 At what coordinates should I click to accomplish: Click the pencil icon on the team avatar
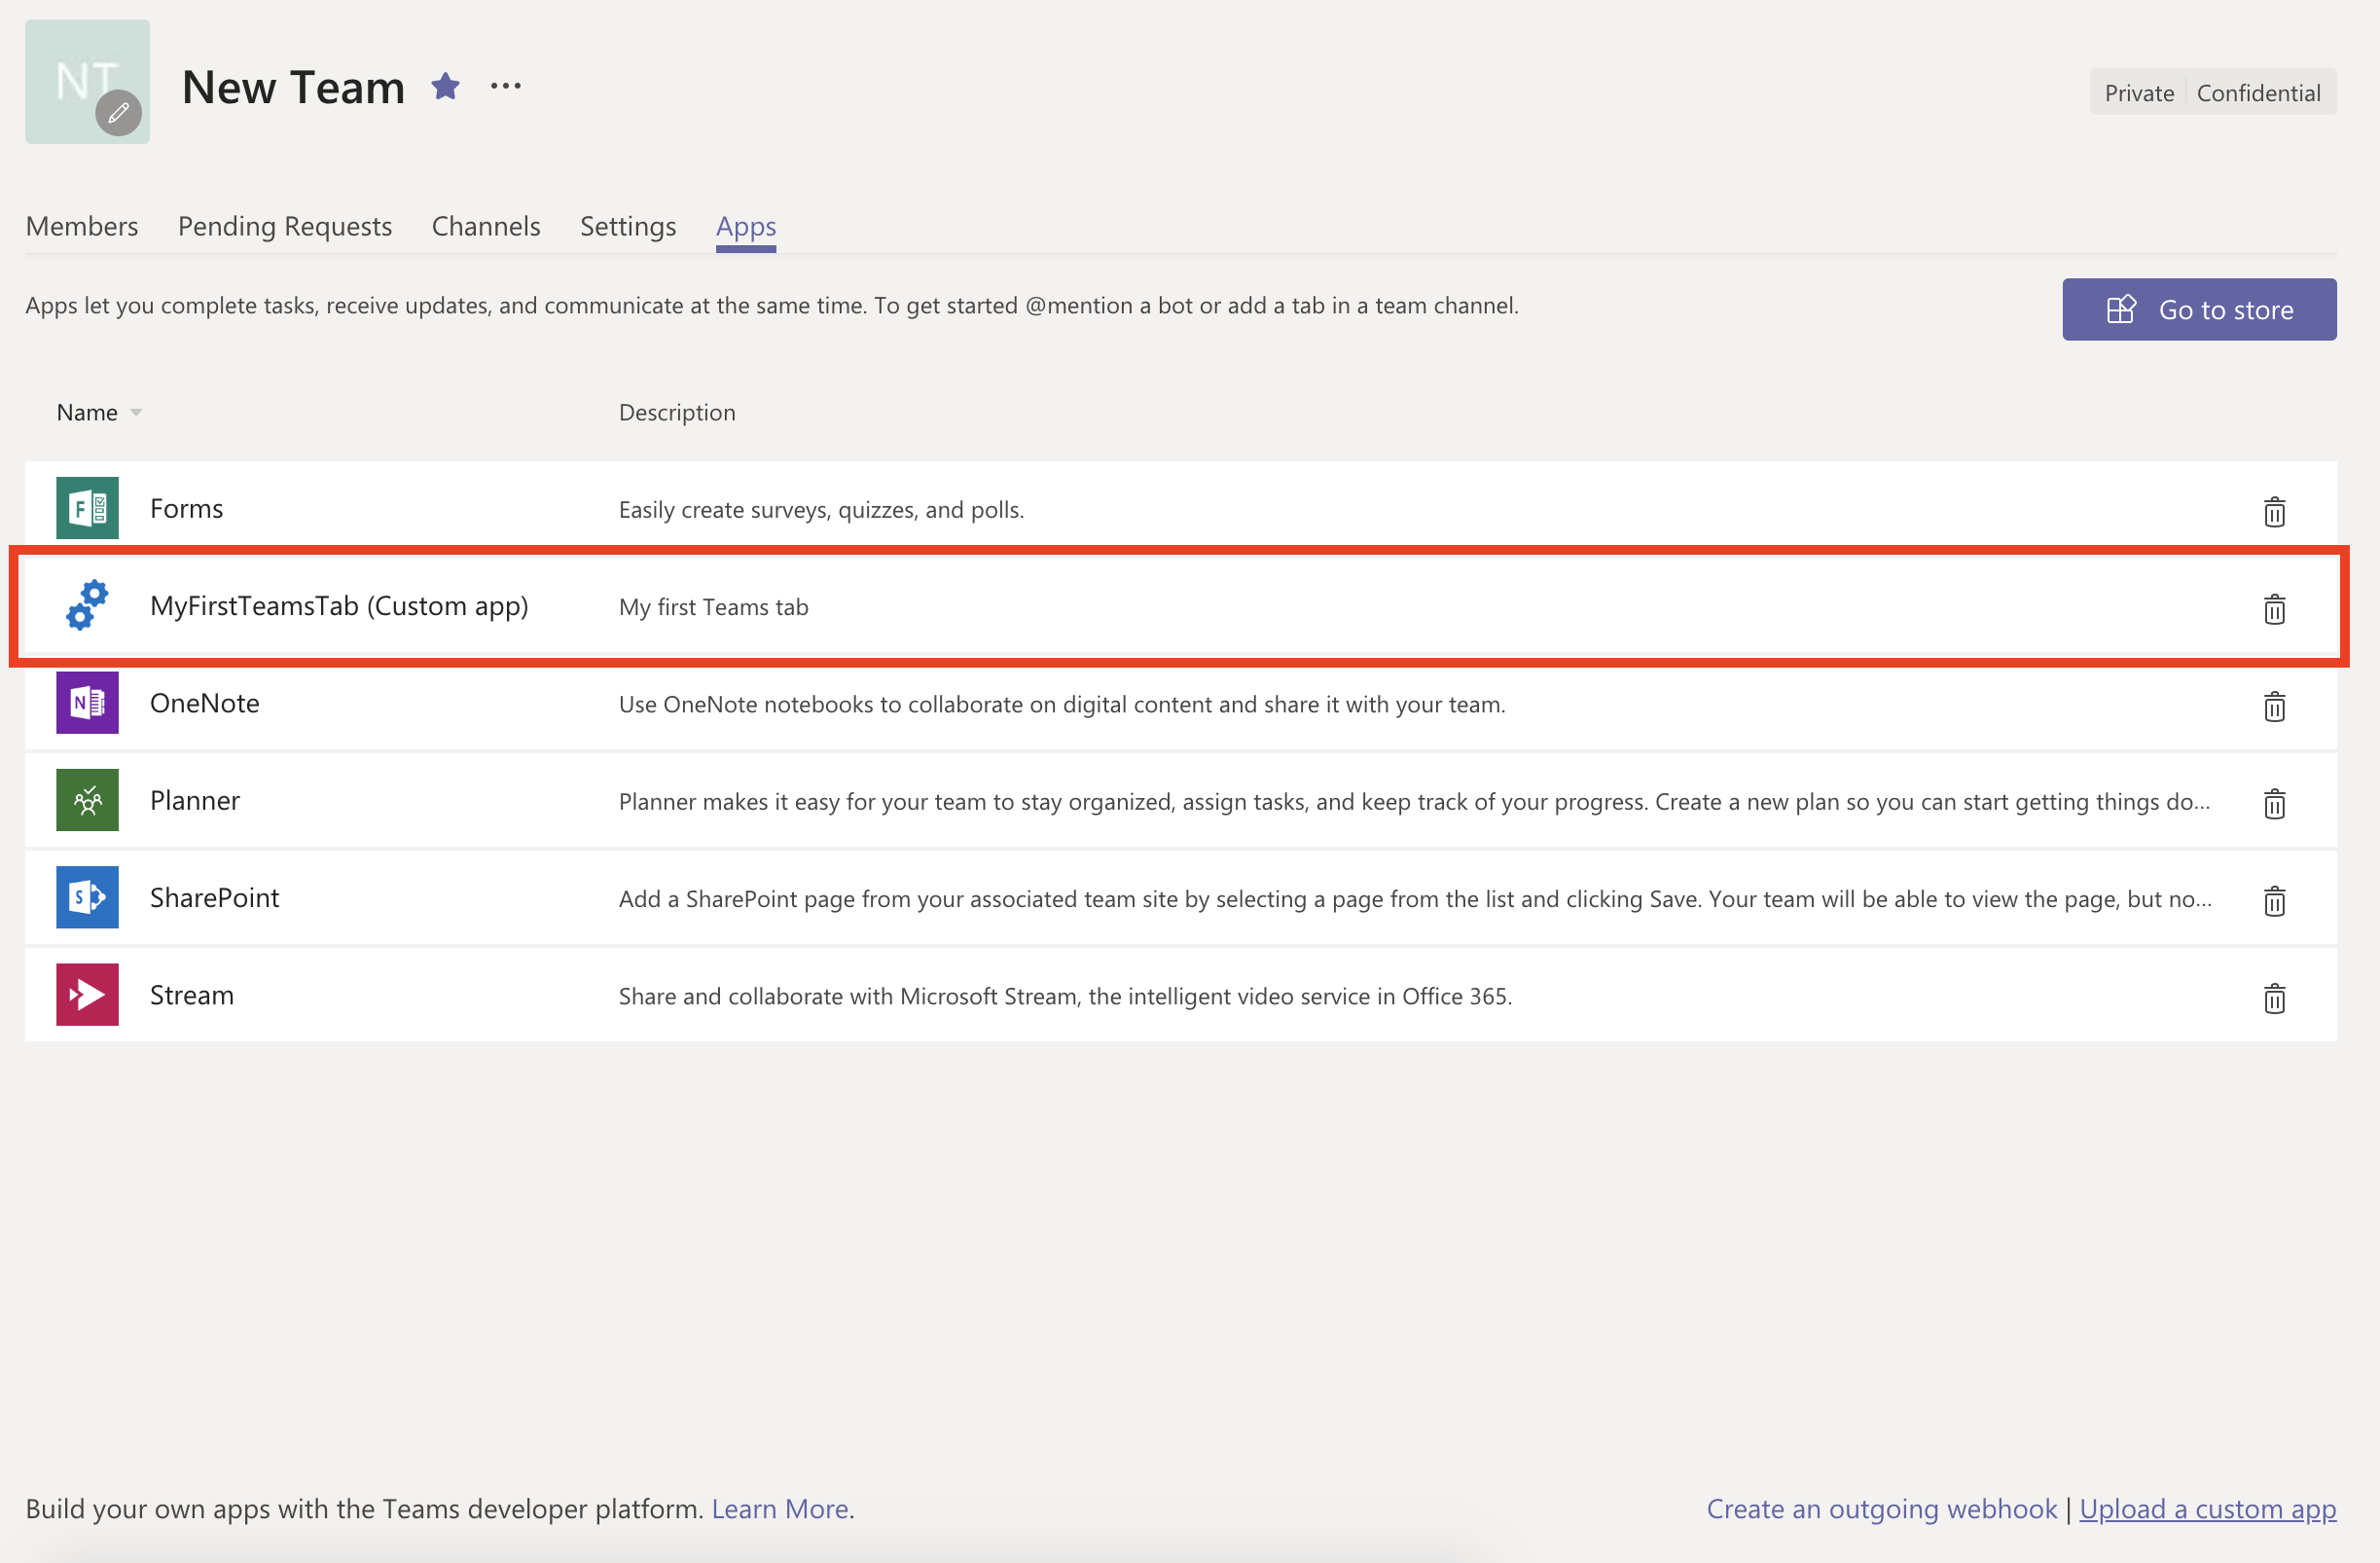[x=118, y=113]
